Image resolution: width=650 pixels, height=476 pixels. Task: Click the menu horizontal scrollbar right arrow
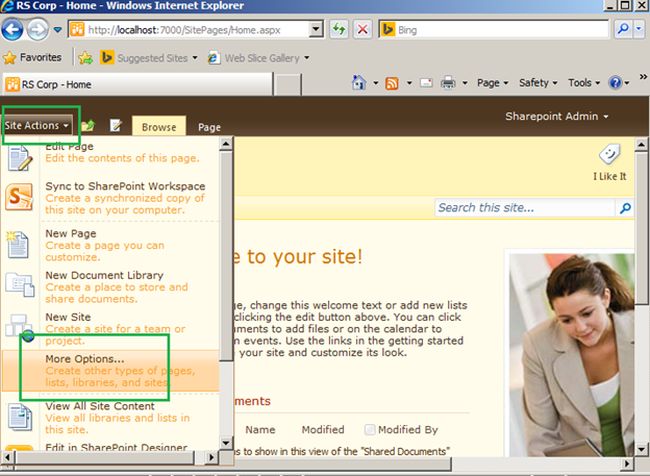(211, 458)
